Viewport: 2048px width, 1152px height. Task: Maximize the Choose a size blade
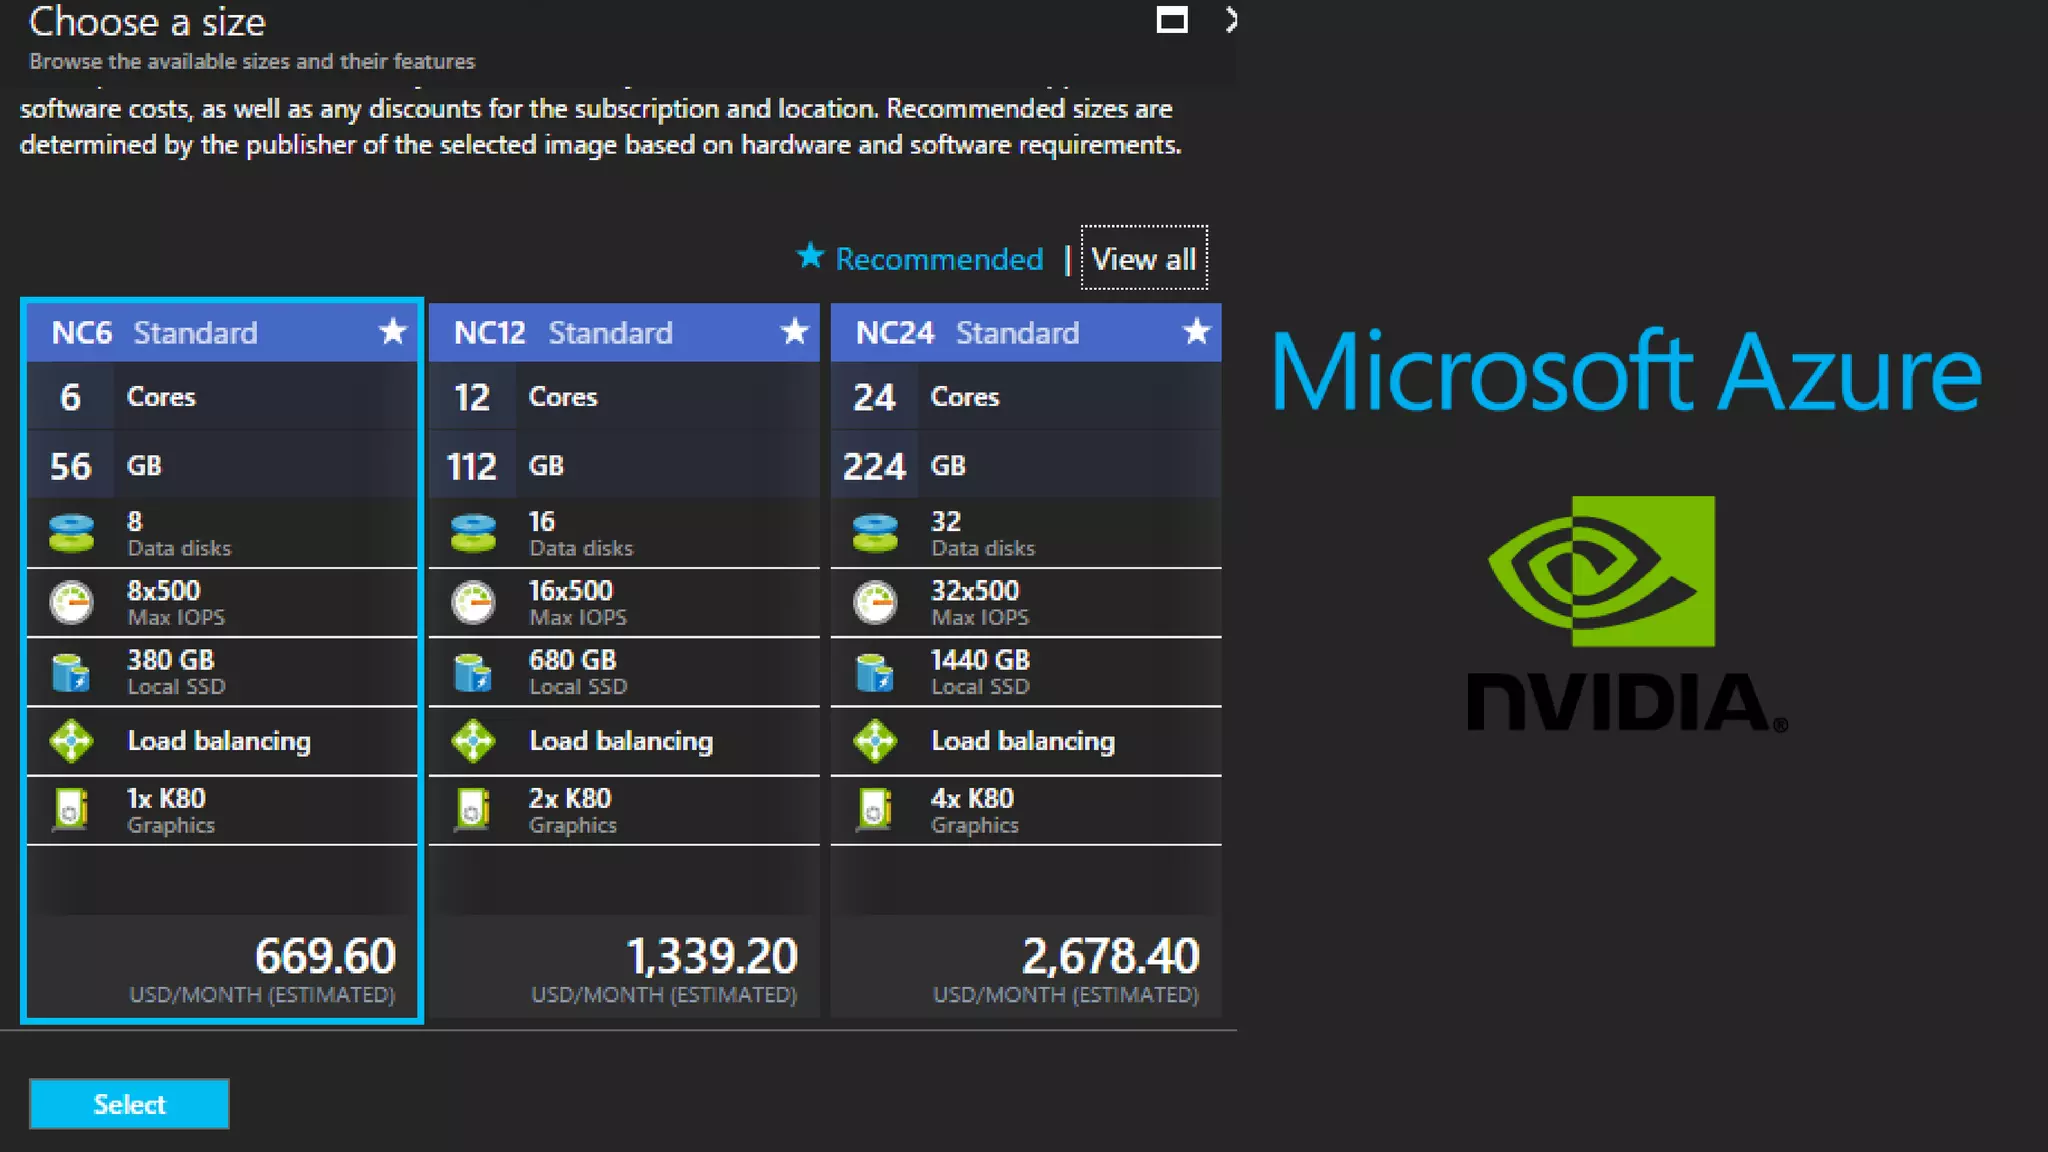point(1172,20)
